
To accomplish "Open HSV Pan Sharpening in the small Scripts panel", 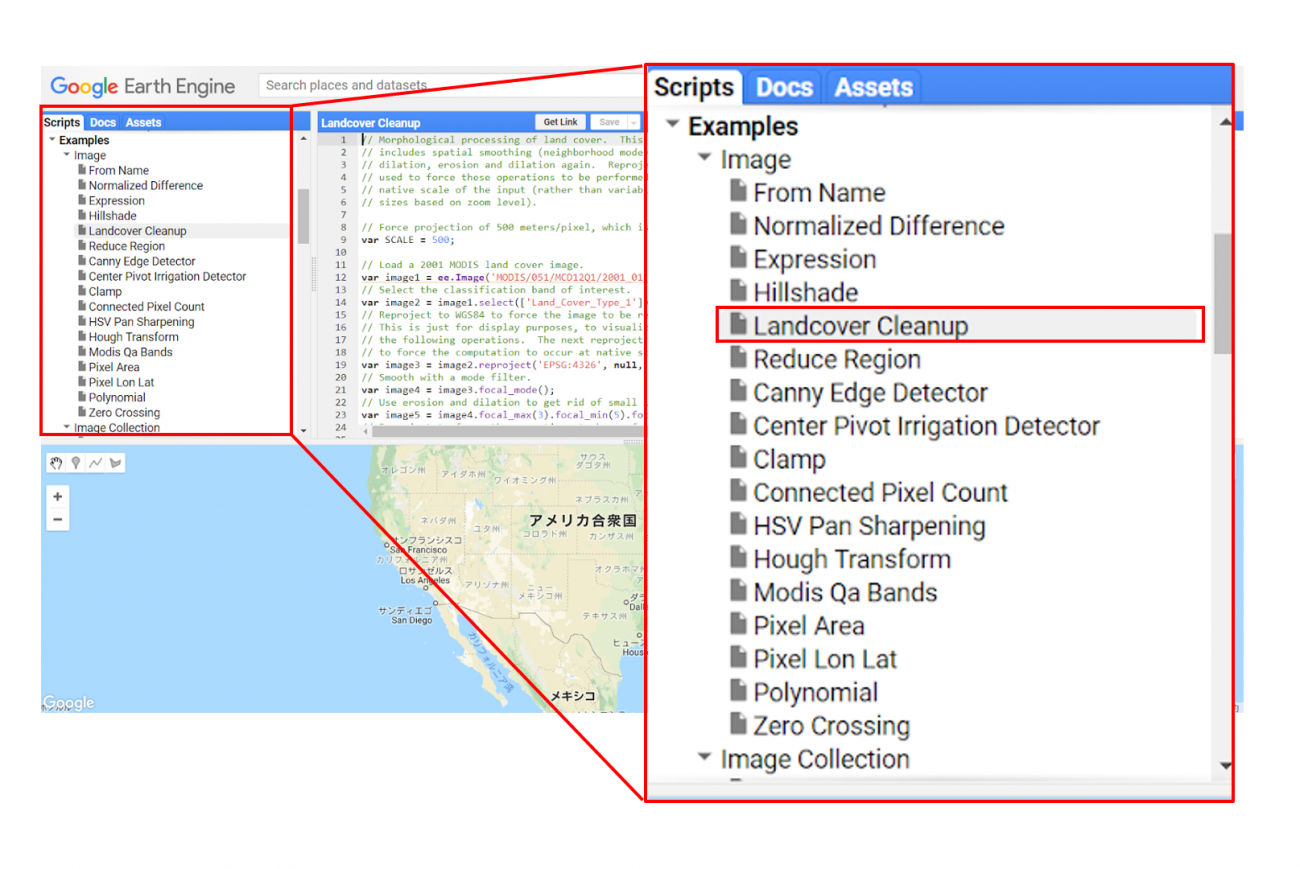I will tap(142, 322).
